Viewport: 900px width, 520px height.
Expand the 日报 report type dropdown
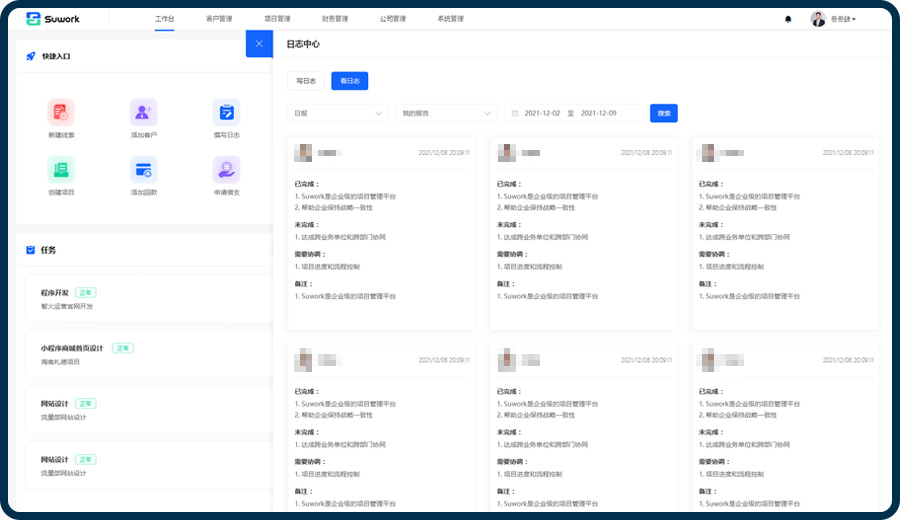tap(338, 114)
